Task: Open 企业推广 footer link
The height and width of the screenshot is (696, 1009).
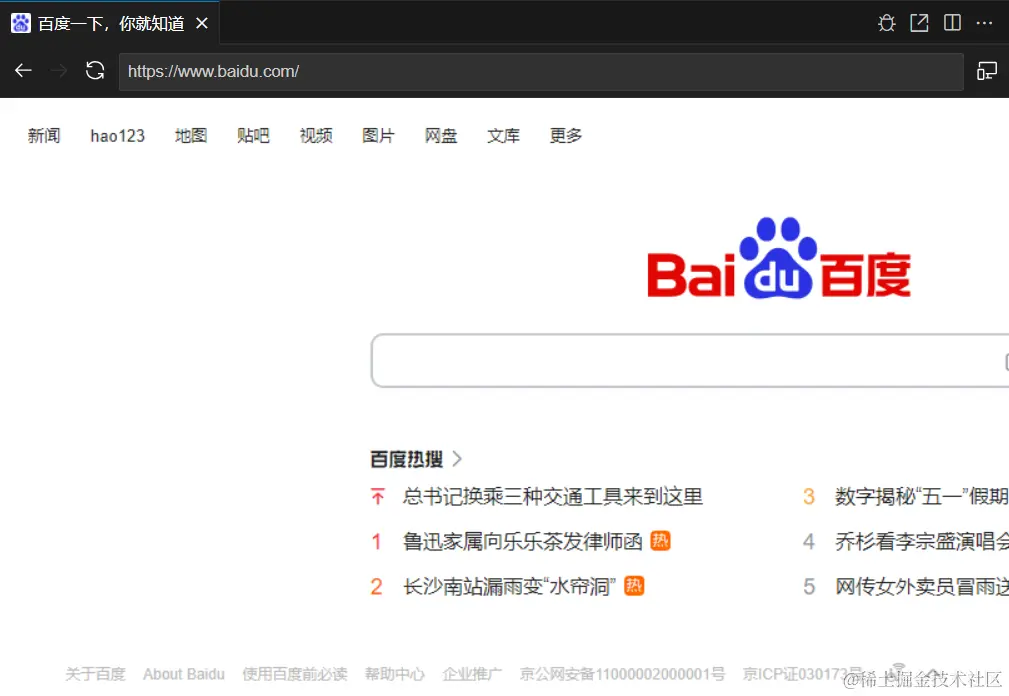Action: [472, 674]
